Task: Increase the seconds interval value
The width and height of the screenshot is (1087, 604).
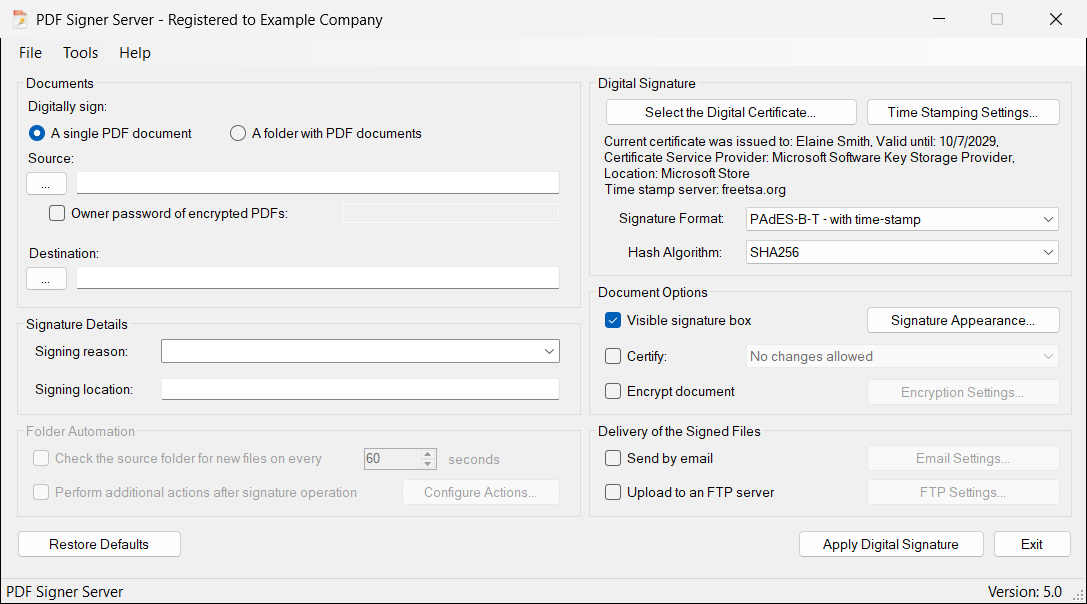Action: (428, 454)
